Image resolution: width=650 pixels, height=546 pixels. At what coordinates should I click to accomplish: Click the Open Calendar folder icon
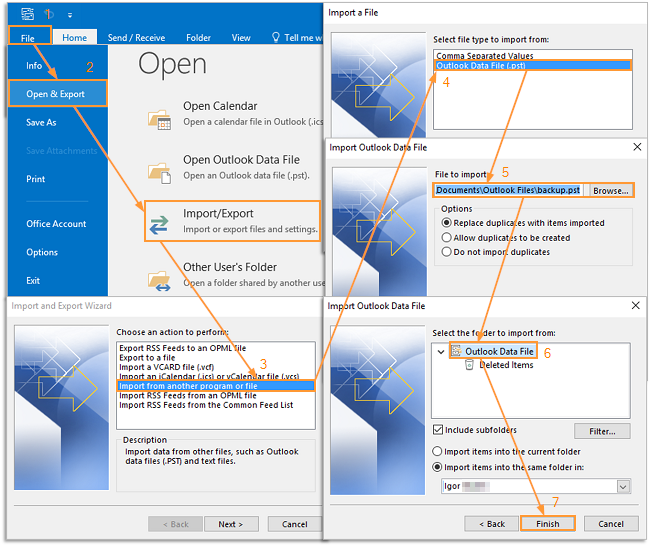[x=159, y=119]
